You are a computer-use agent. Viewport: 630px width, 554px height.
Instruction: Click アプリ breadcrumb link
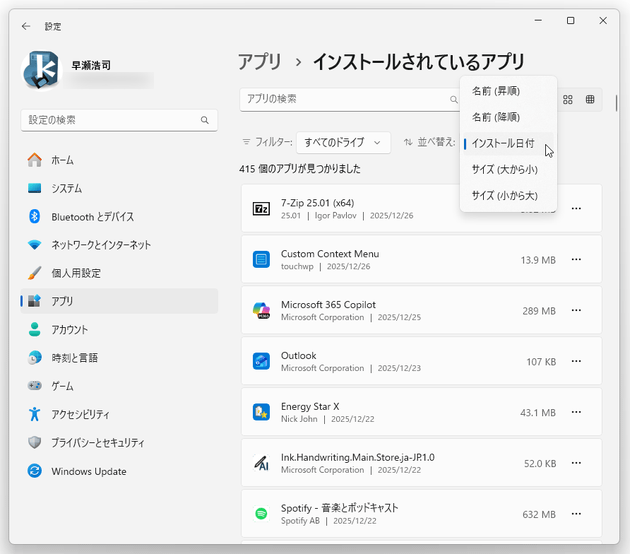[260, 62]
